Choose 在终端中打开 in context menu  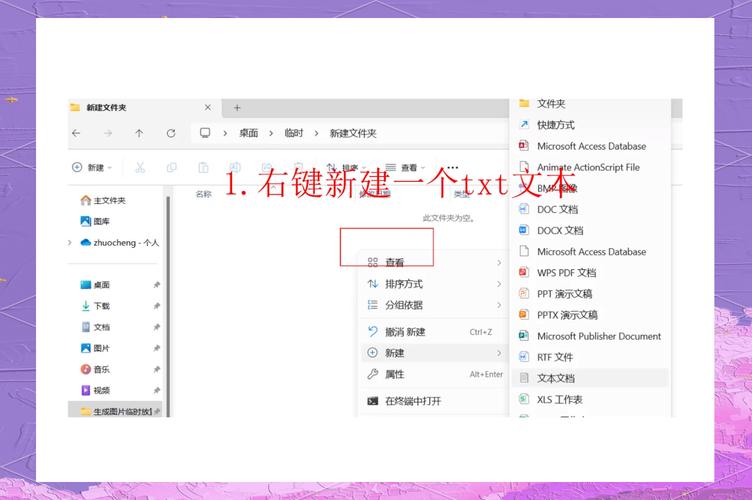click(x=434, y=401)
